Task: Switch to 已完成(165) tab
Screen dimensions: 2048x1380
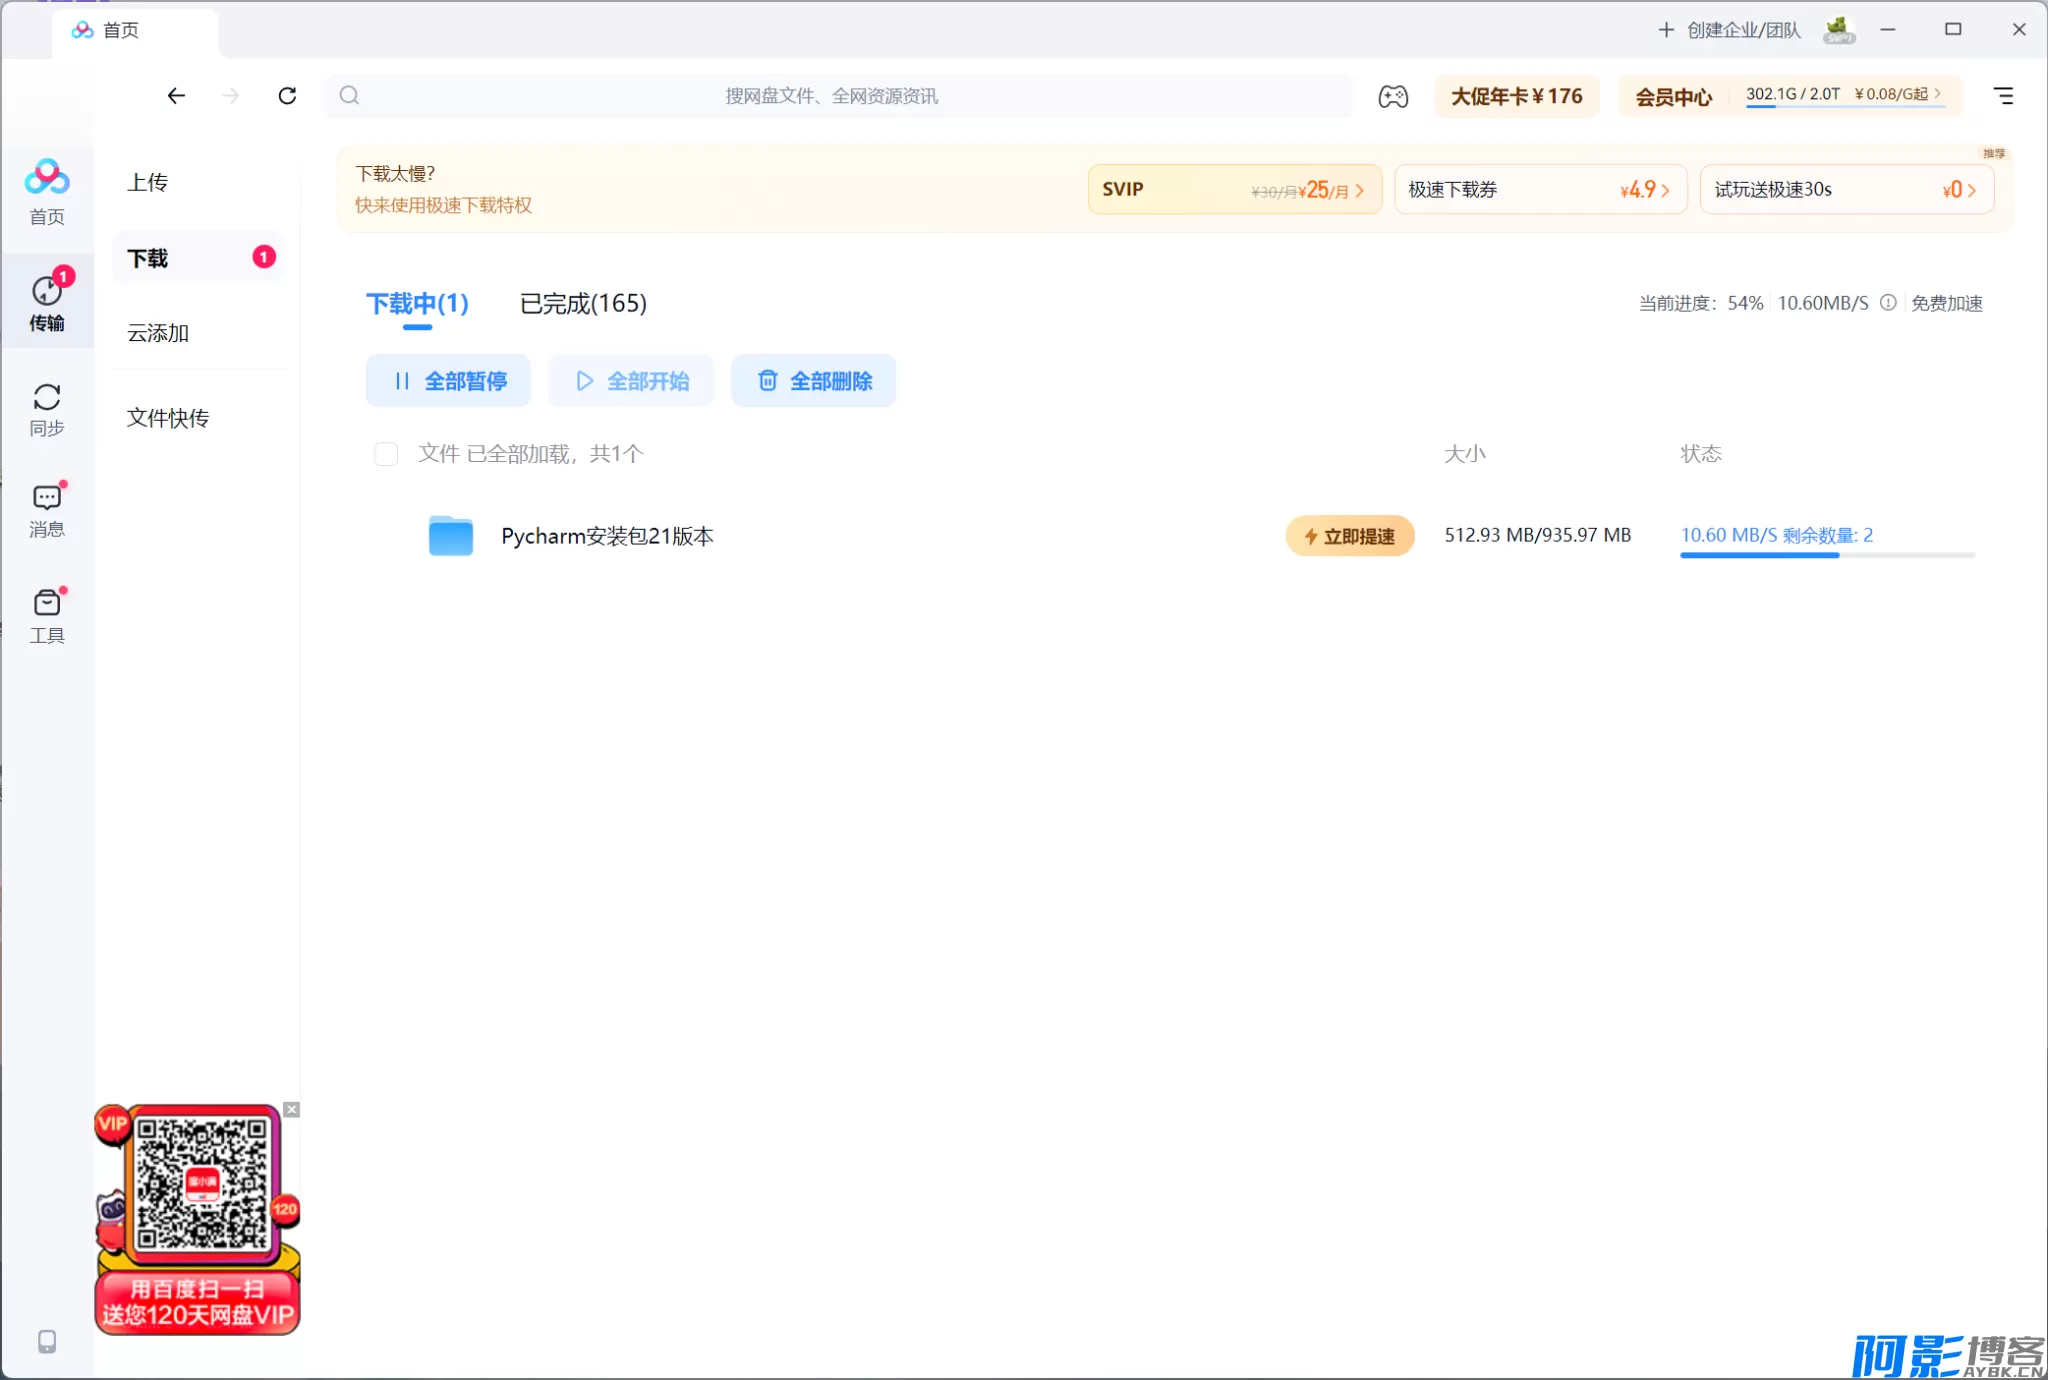Action: pos(583,303)
